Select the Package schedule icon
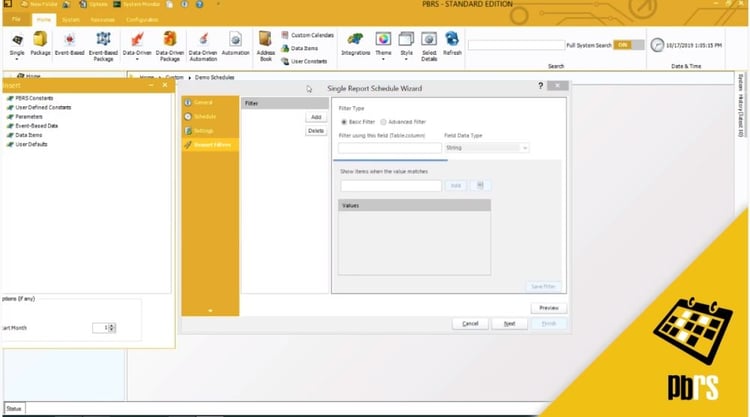This screenshot has width=750, height=417. pyautogui.click(x=40, y=43)
